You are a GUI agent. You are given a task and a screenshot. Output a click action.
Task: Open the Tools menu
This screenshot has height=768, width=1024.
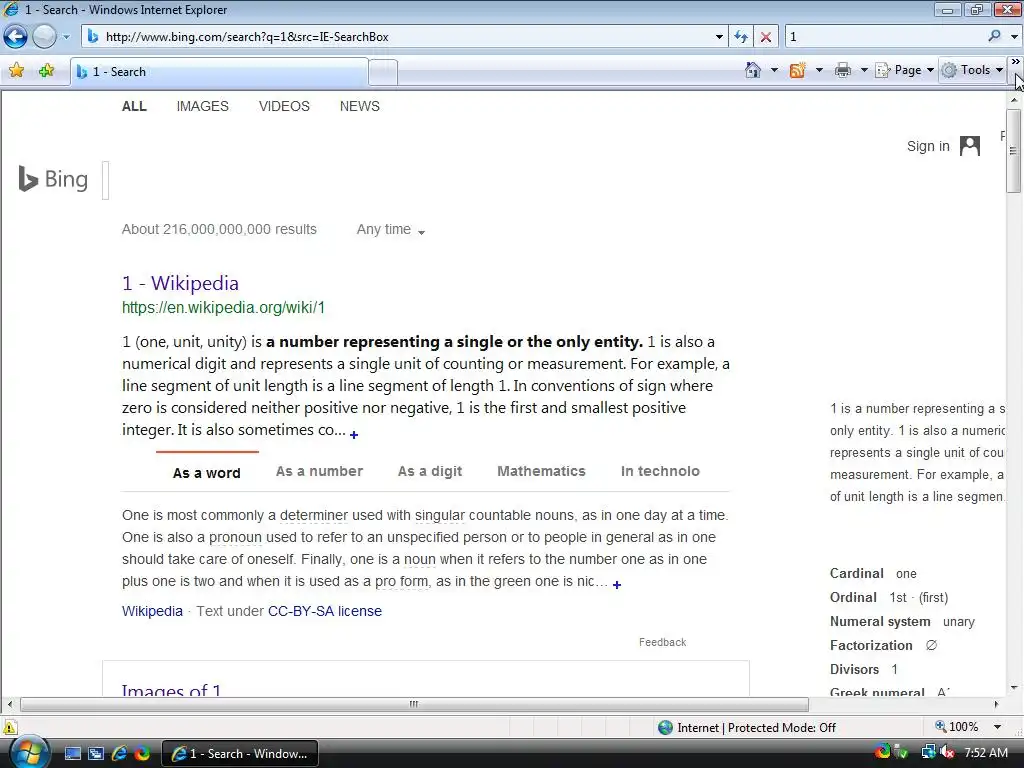click(972, 70)
